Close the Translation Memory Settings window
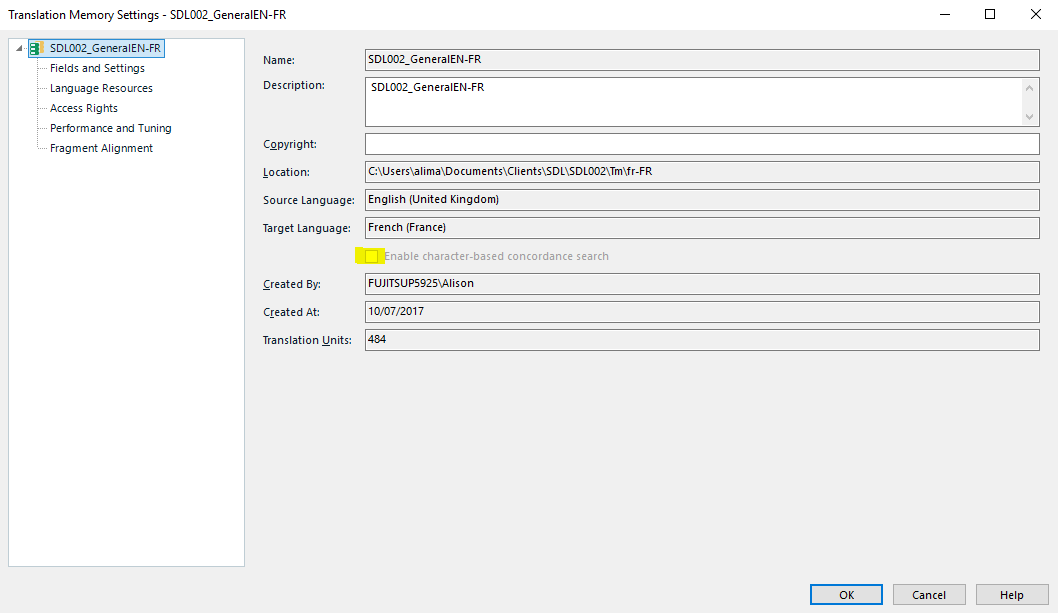1058x613 pixels. [x=1035, y=14]
